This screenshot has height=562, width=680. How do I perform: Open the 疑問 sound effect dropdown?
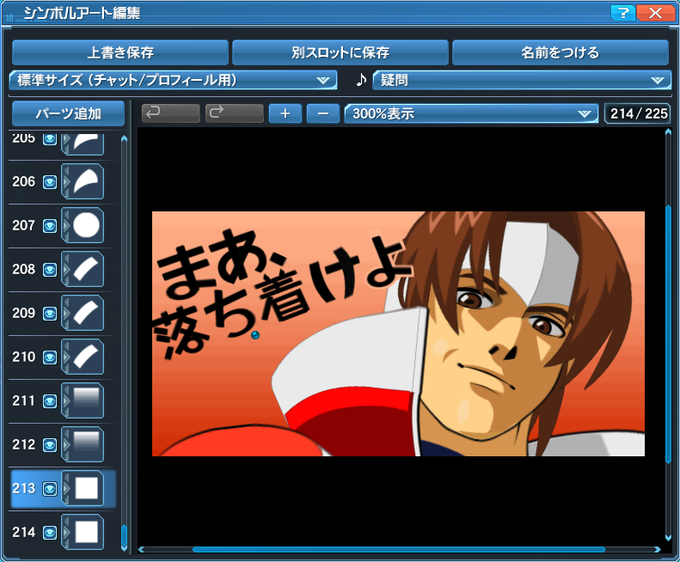coord(522,80)
